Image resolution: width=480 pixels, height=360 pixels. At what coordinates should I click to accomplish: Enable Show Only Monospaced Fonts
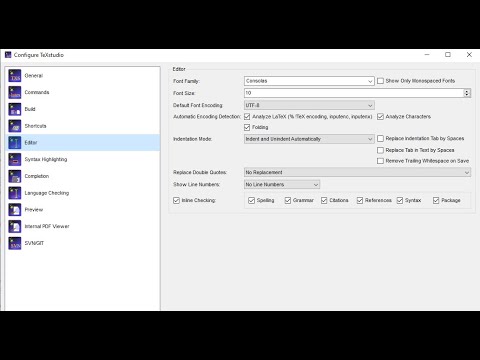click(x=380, y=81)
